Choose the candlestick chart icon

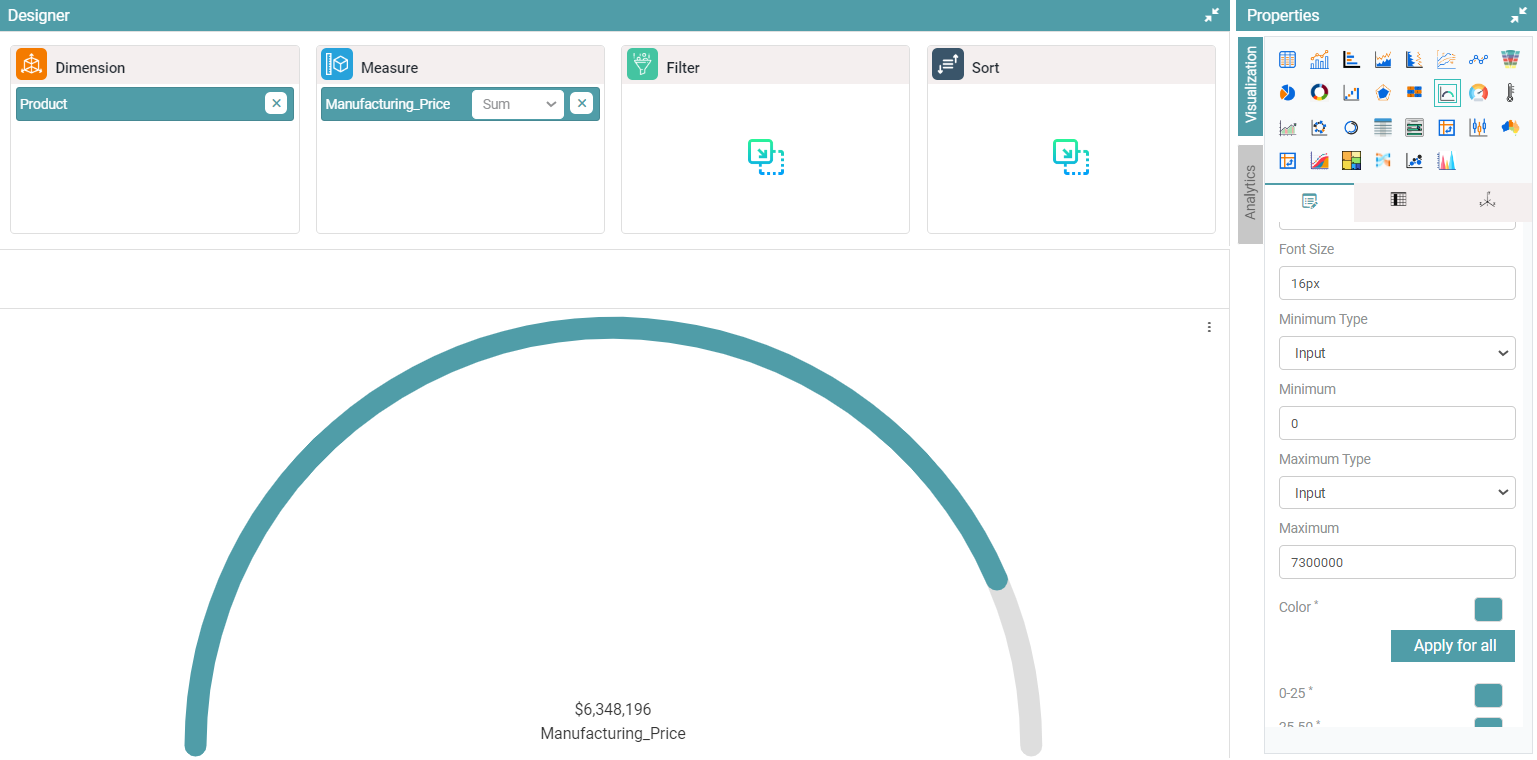coord(1478,127)
